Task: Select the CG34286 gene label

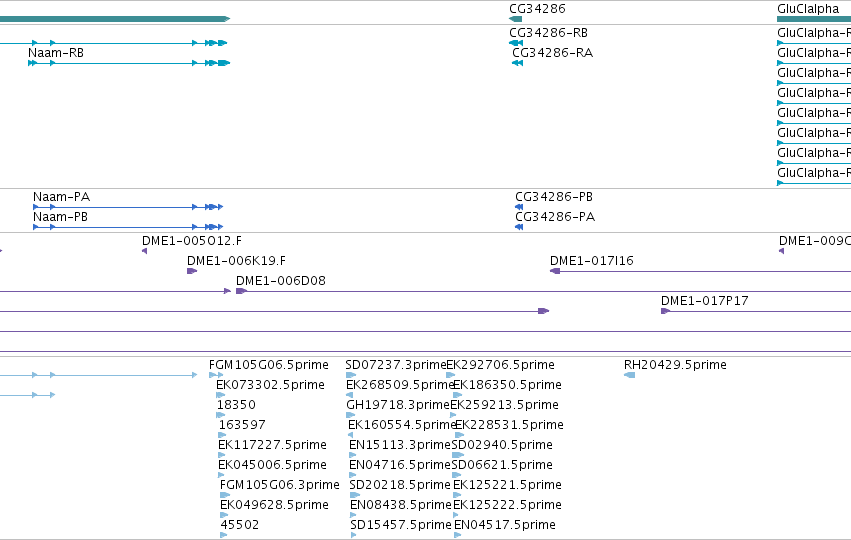Action: click(537, 9)
